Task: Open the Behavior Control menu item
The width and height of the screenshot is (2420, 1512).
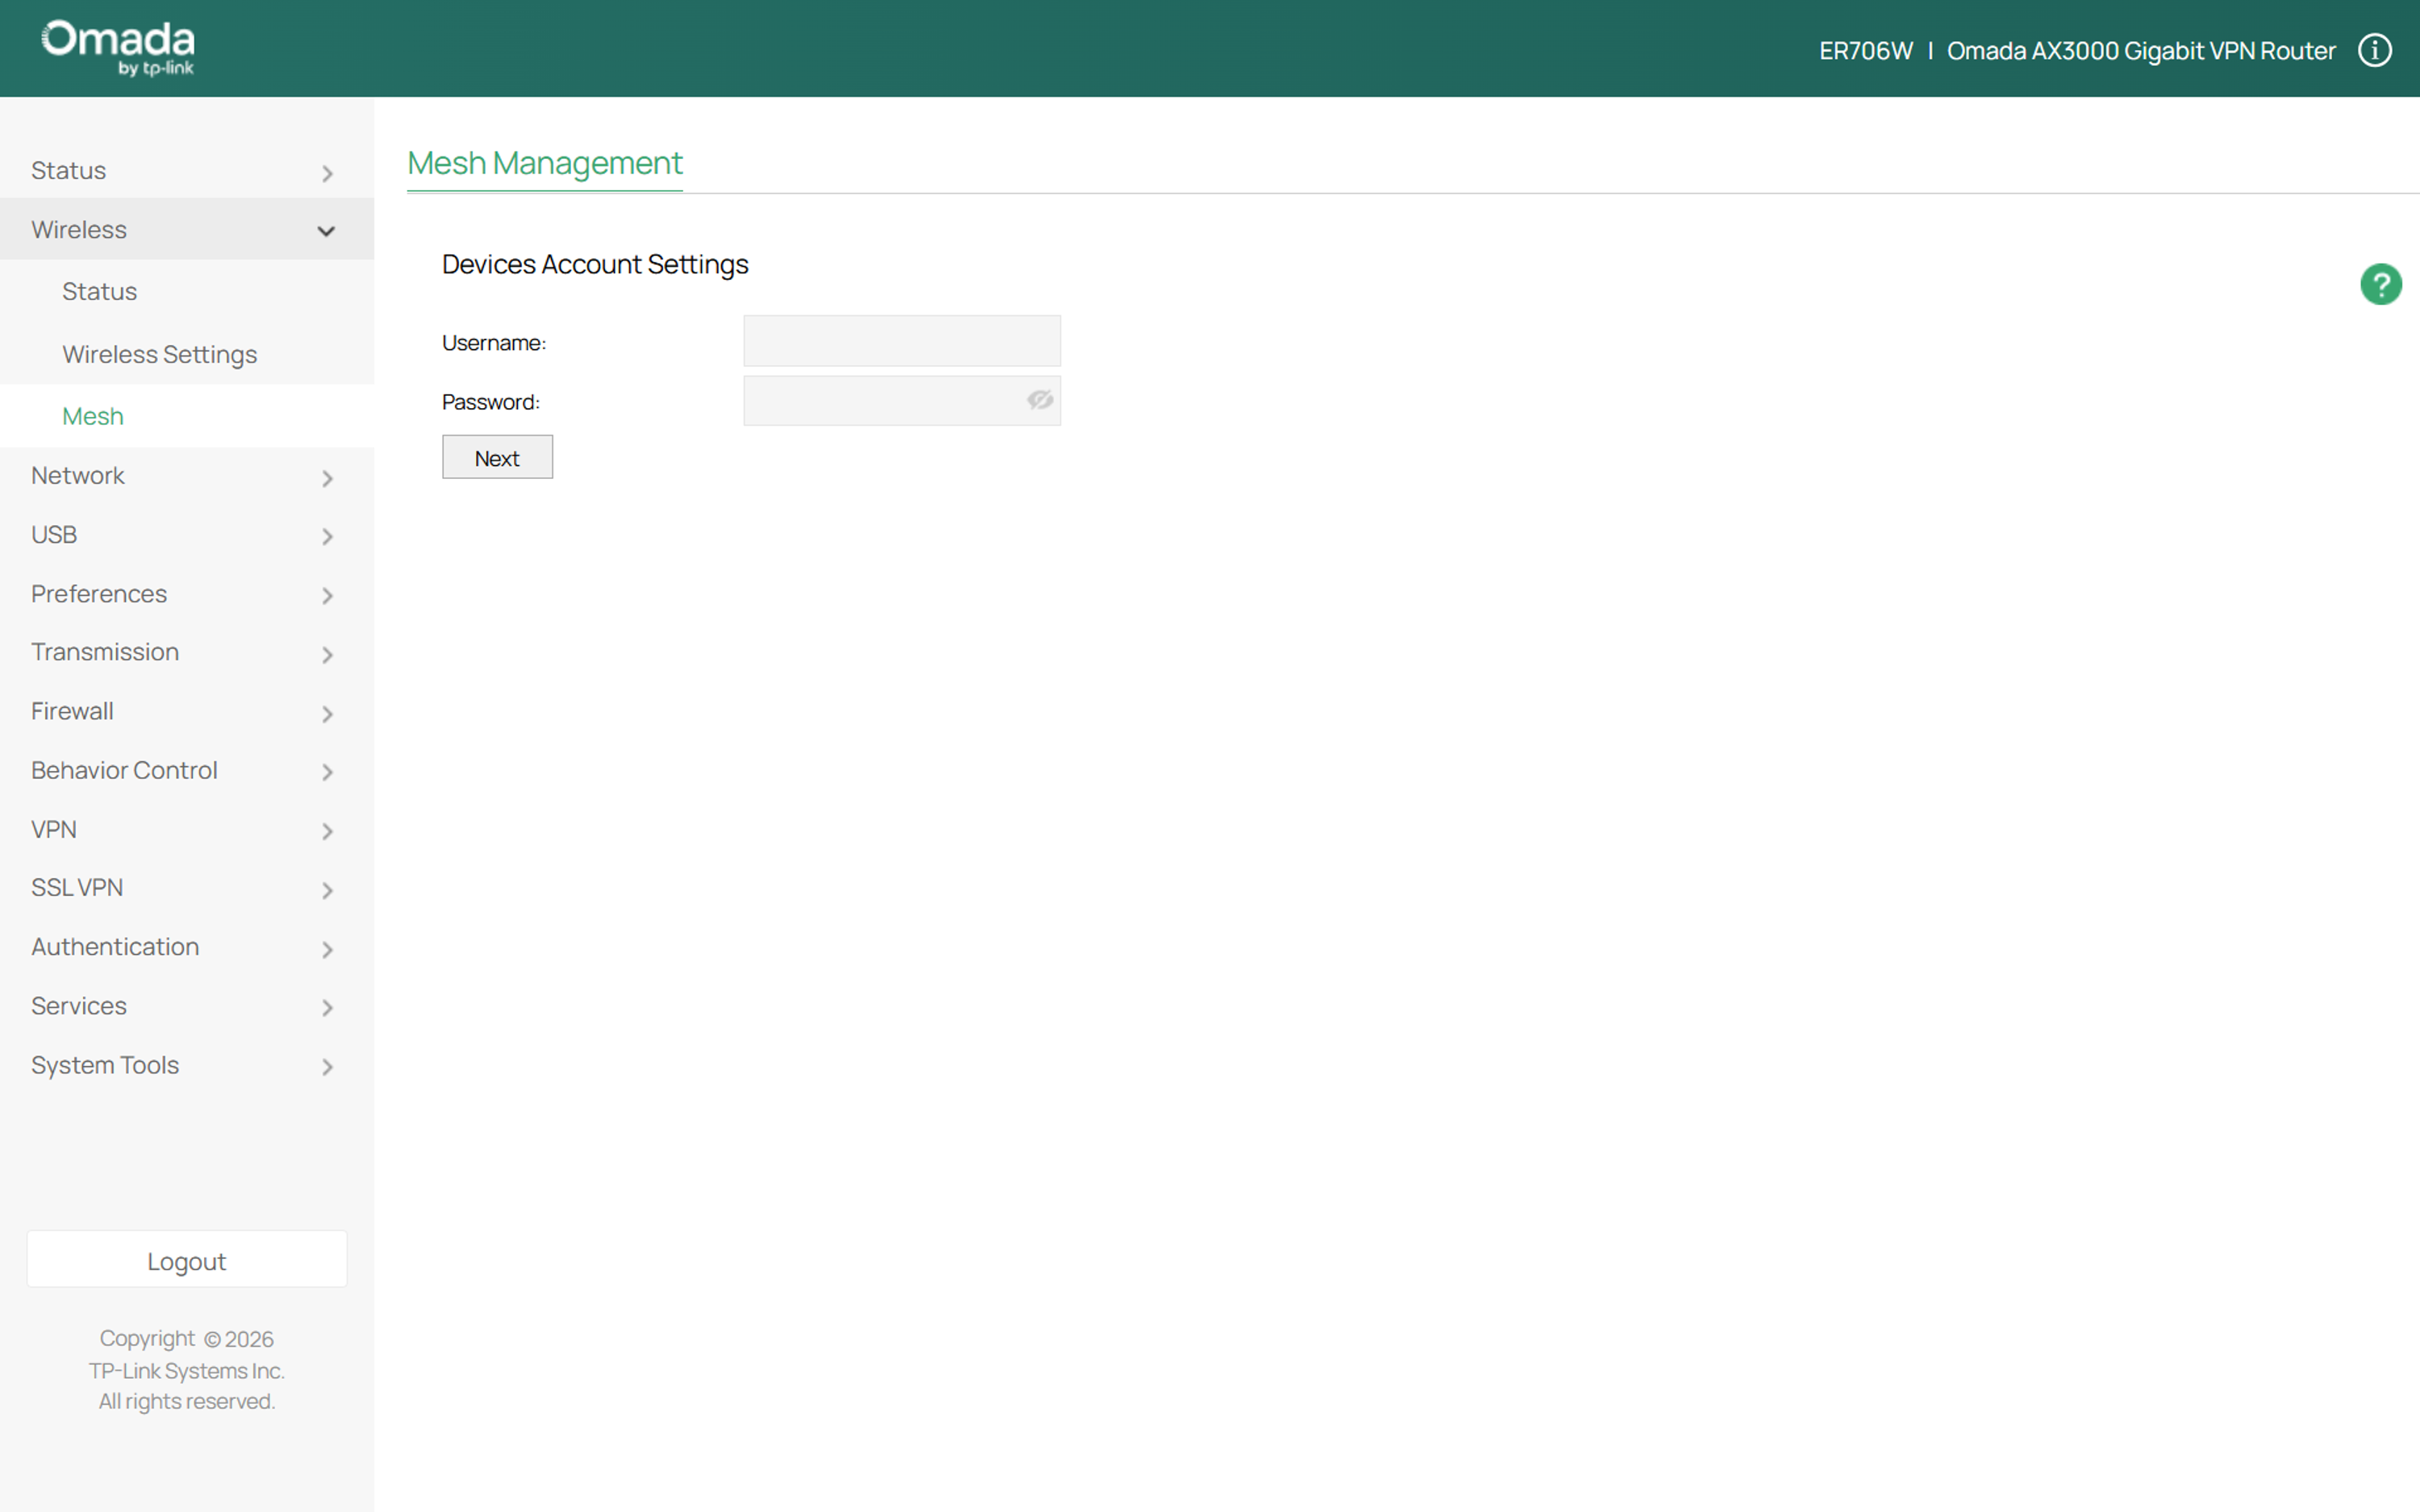Action: [x=187, y=770]
